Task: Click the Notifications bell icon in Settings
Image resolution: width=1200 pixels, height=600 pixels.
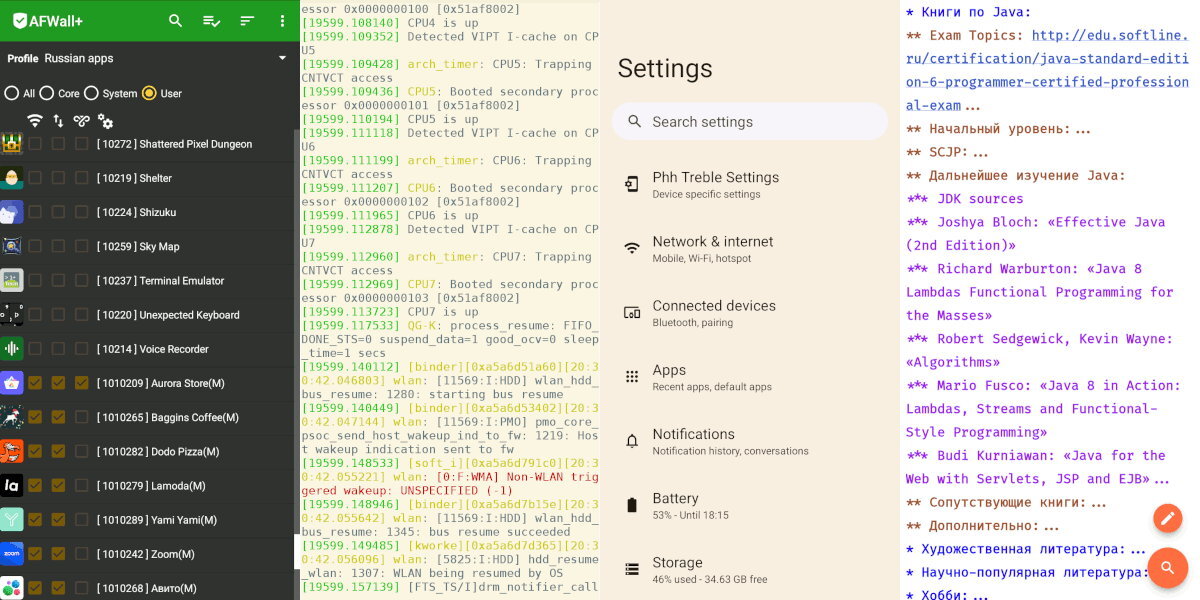Action: 632,441
